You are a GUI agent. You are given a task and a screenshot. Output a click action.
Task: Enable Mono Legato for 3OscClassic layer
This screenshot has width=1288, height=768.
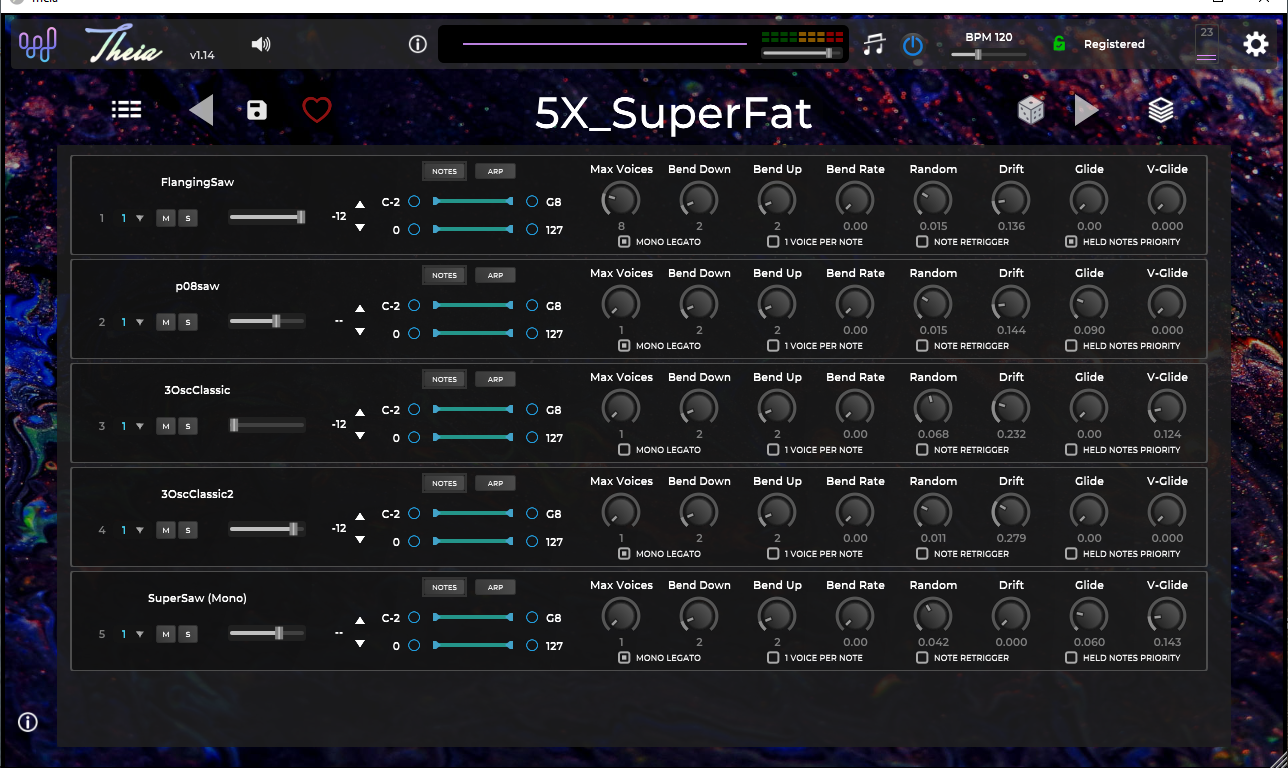(624, 450)
